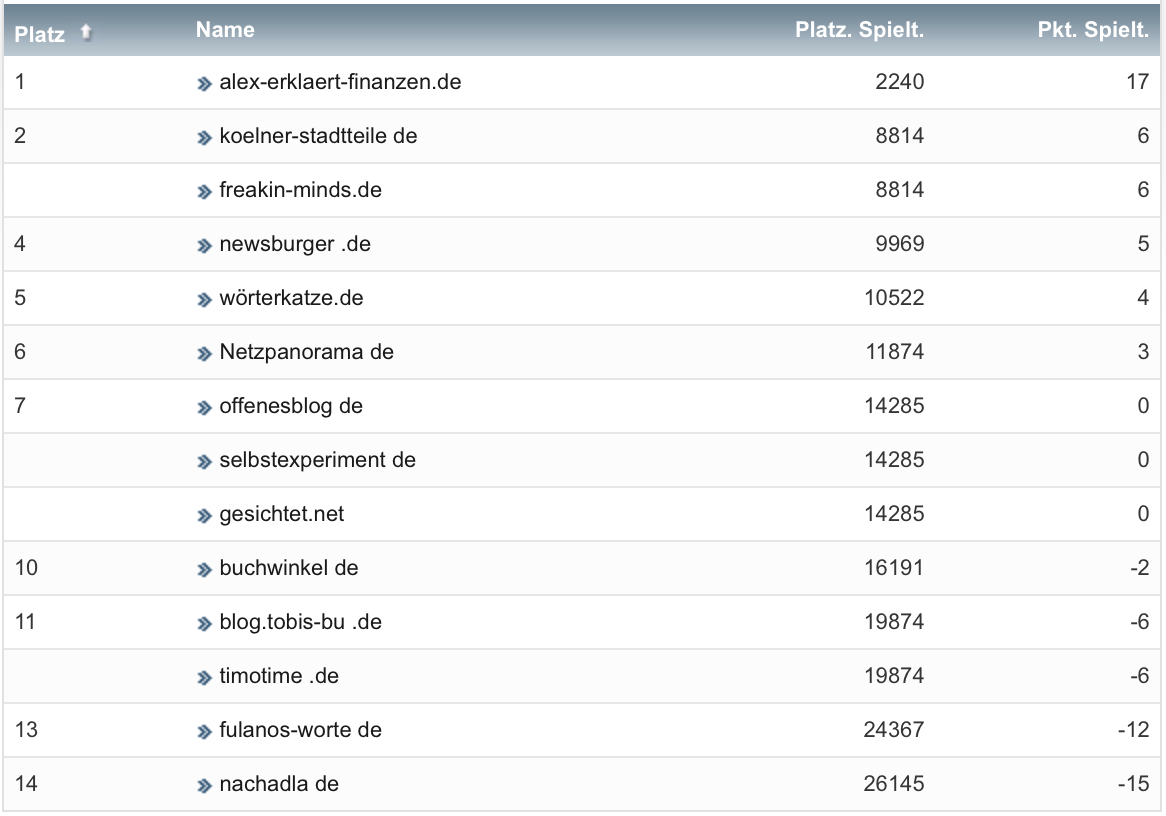Click the arrow icon beside Netzpanorama de

pyautogui.click(x=204, y=353)
